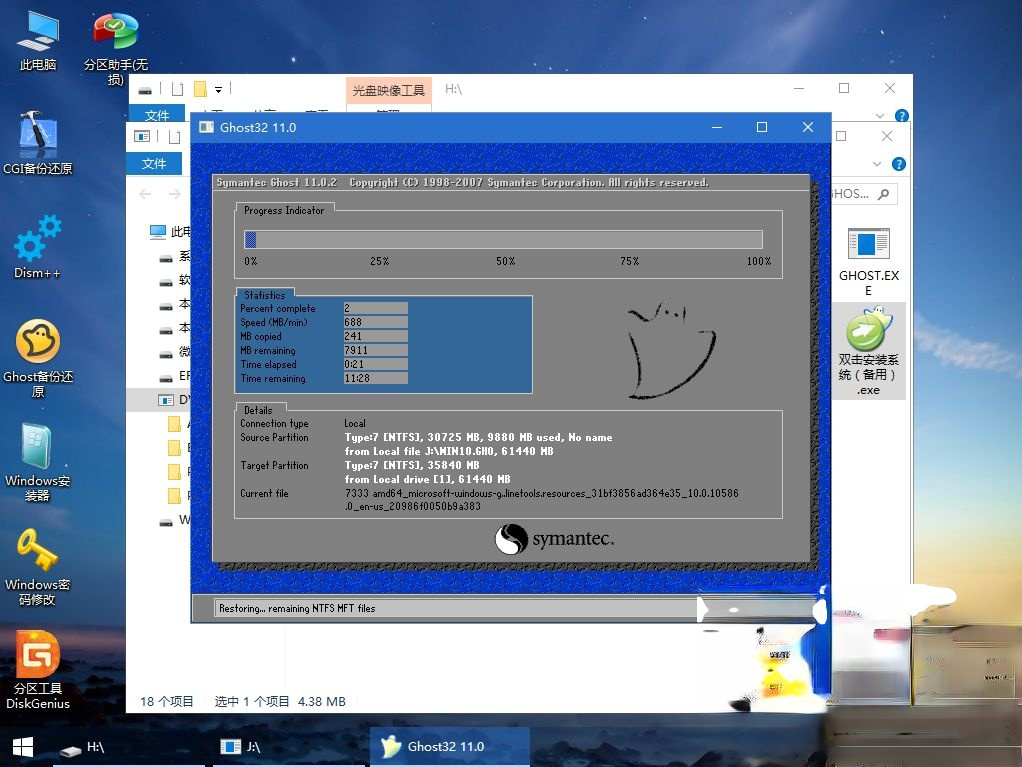Launch the CGI备份还原 desktop shortcut
This screenshot has width=1022, height=767.
(x=38, y=143)
